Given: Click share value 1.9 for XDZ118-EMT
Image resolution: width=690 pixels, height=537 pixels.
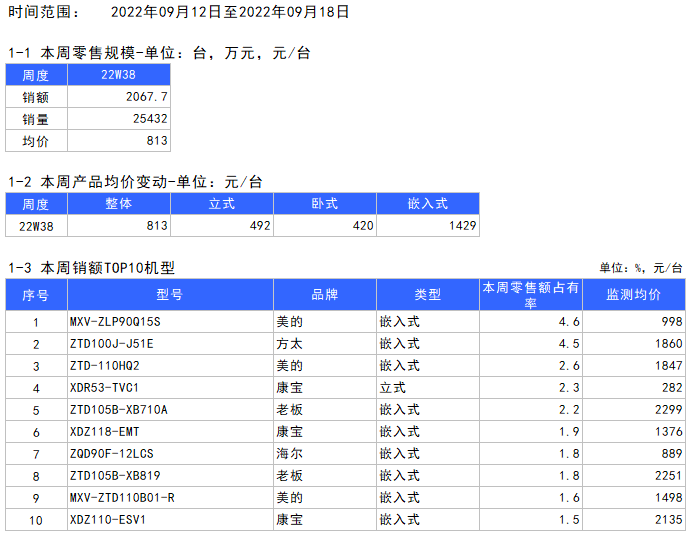Looking at the screenshot, I should pos(569,432).
